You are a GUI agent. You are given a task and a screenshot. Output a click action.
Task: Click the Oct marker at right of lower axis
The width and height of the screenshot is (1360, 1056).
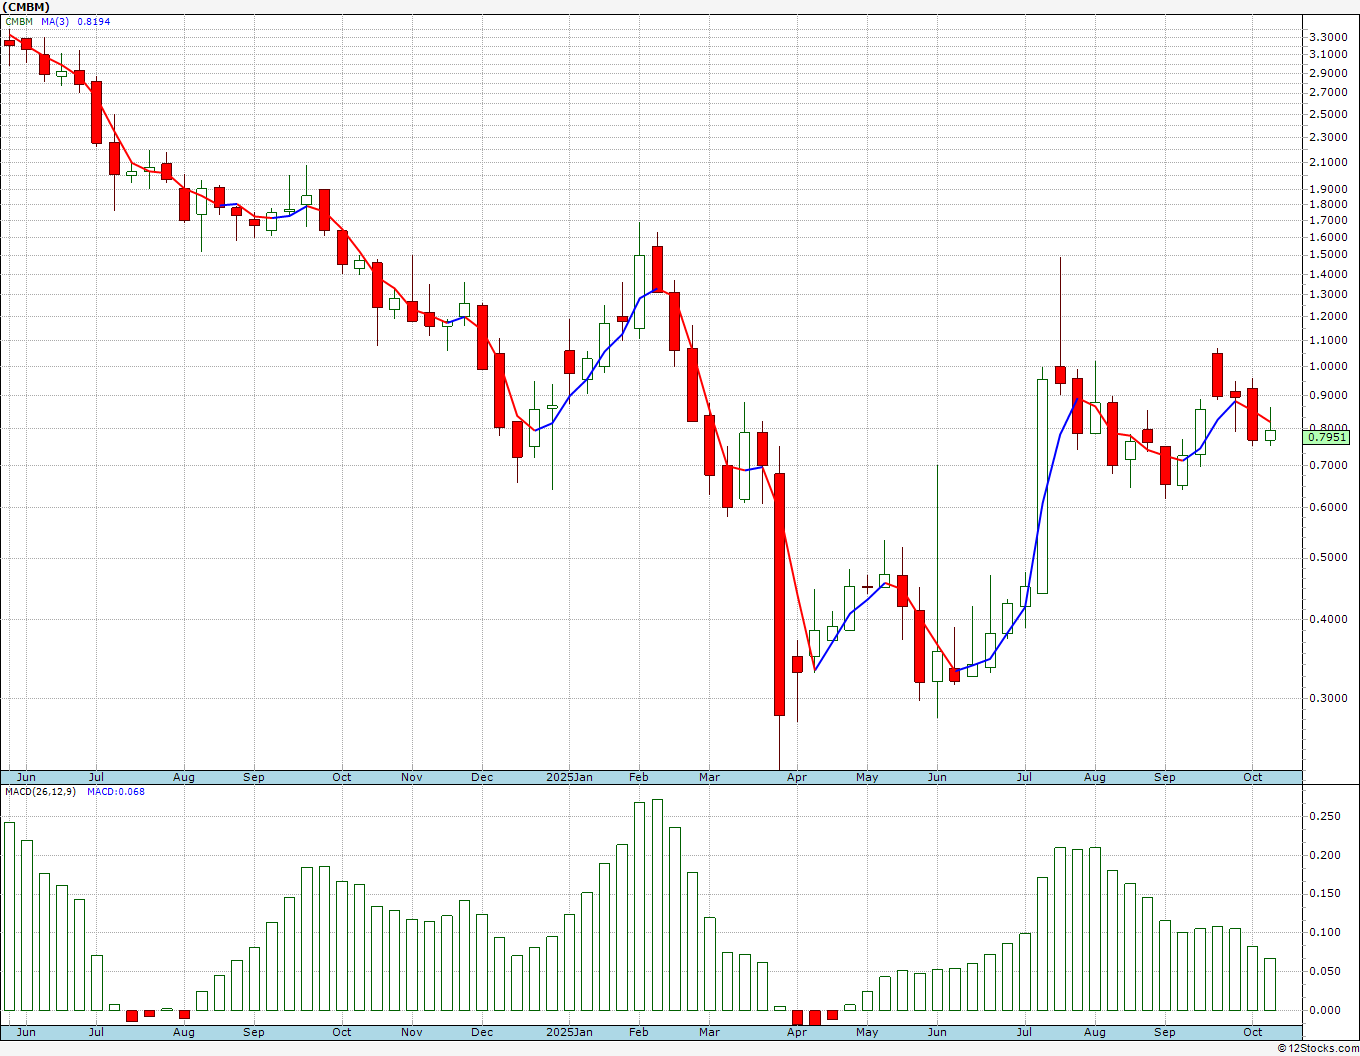(1252, 1032)
